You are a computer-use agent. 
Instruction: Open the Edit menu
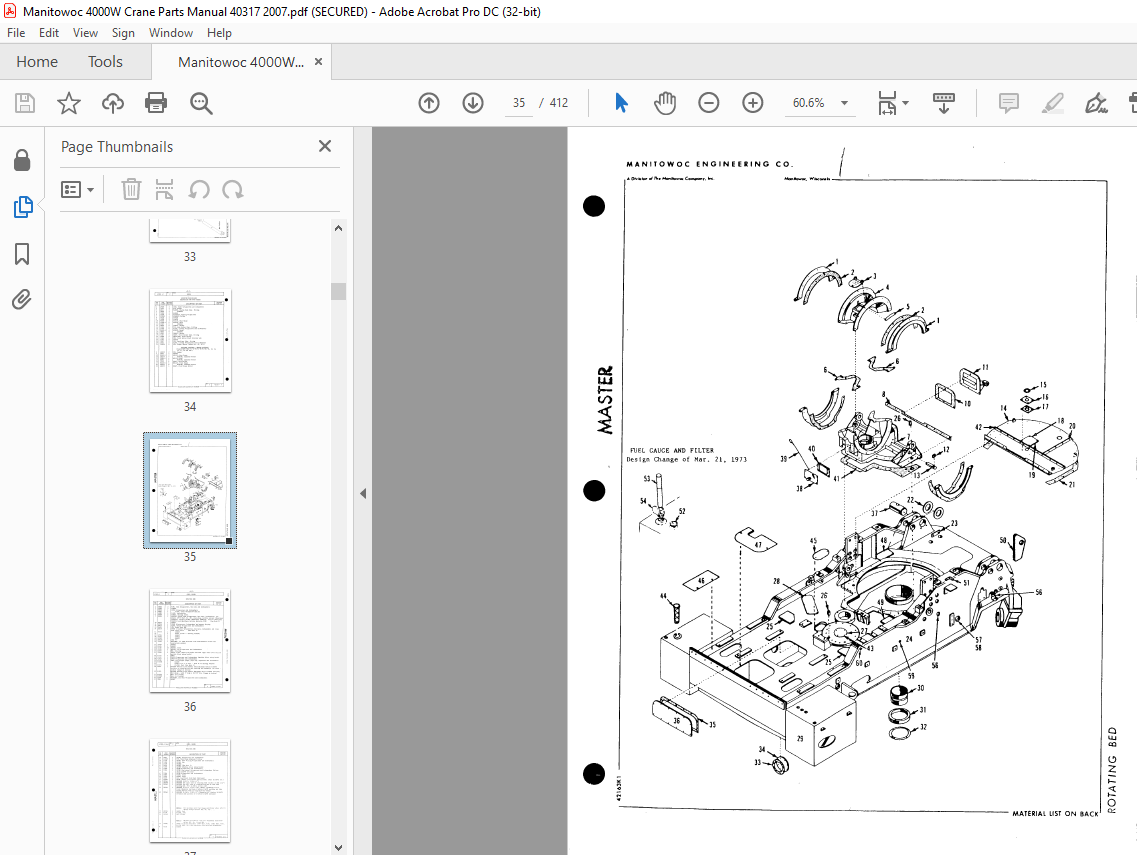tap(49, 33)
